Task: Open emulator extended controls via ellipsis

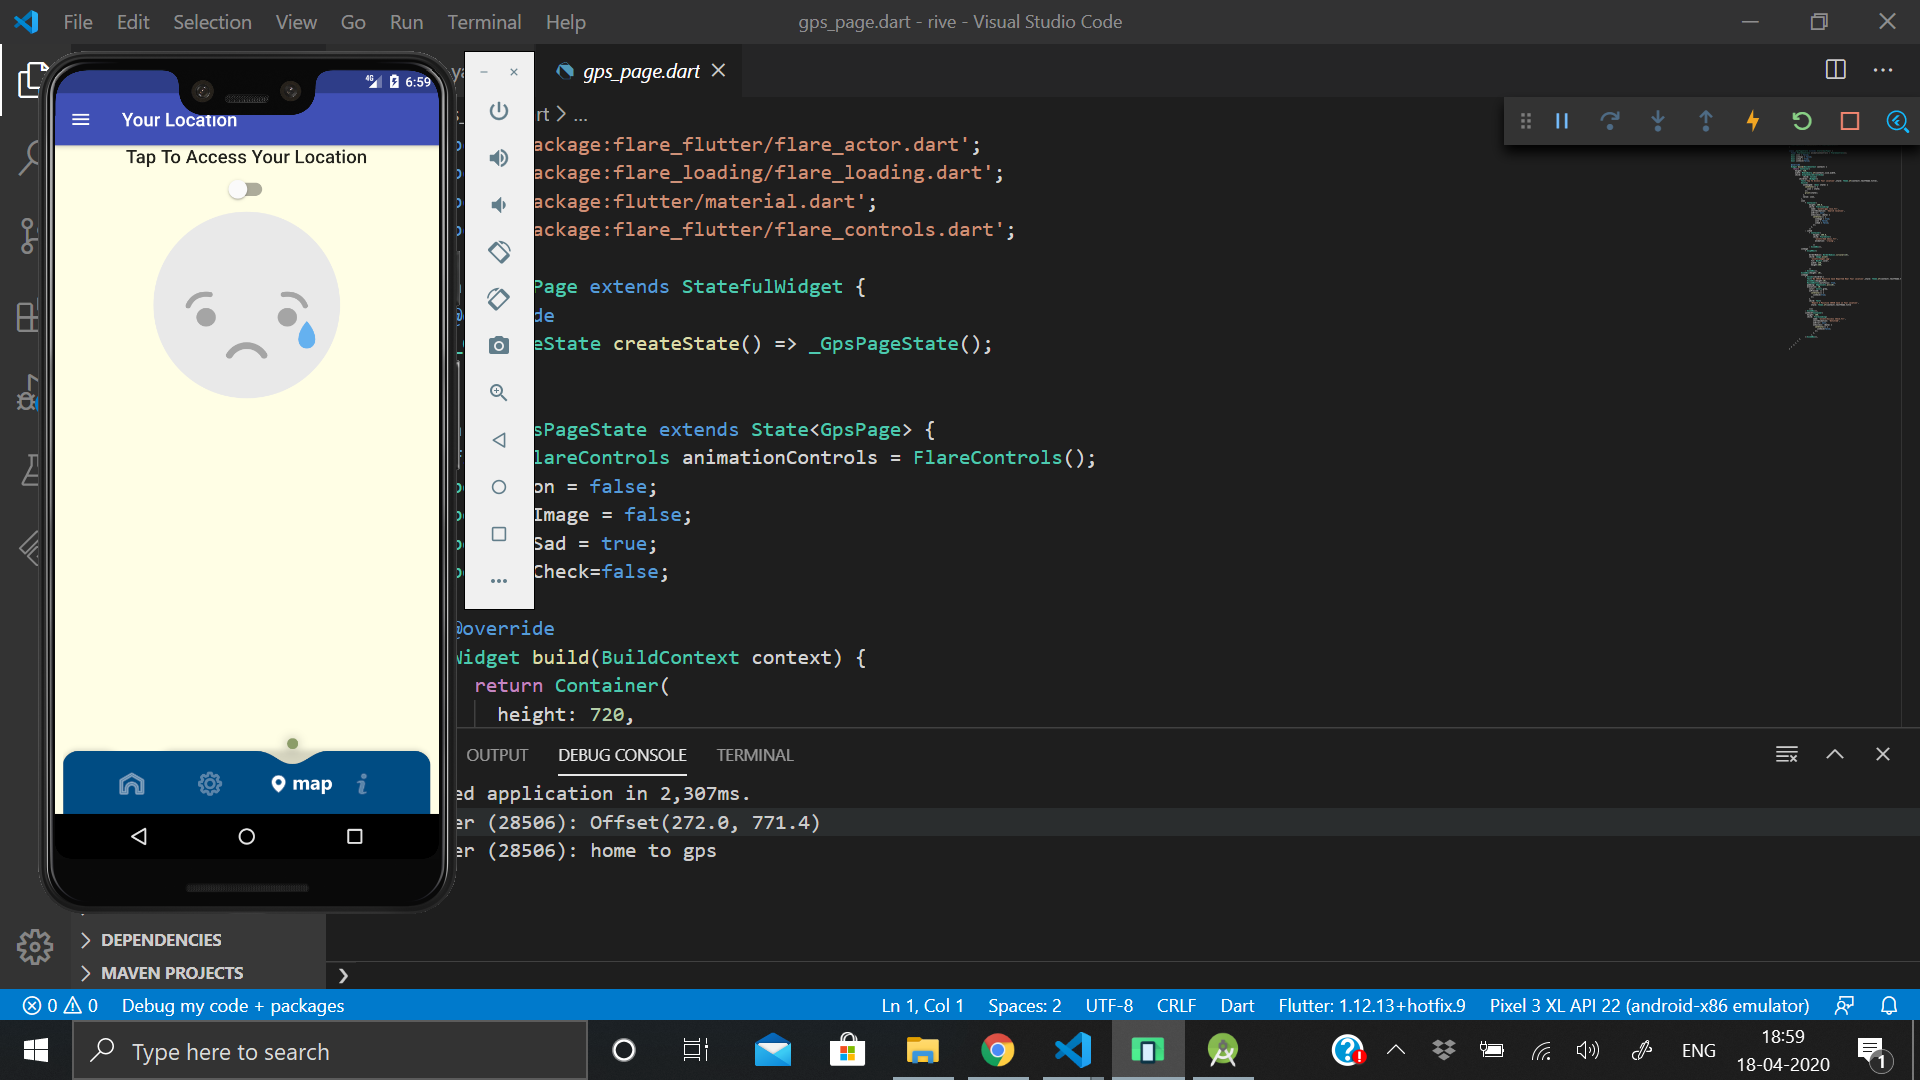Action: (499, 580)
